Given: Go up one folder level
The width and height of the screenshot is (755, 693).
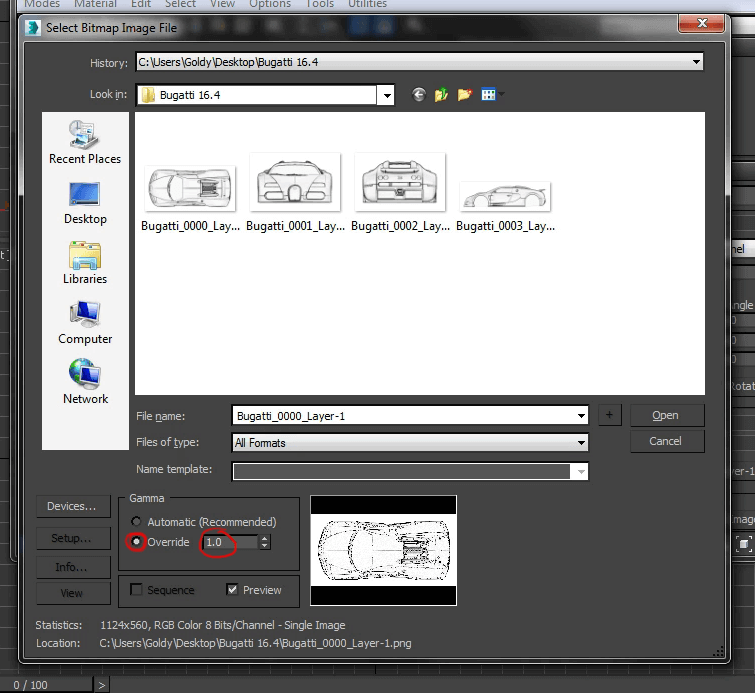Looking at the screenshot, I should [441, 95].
